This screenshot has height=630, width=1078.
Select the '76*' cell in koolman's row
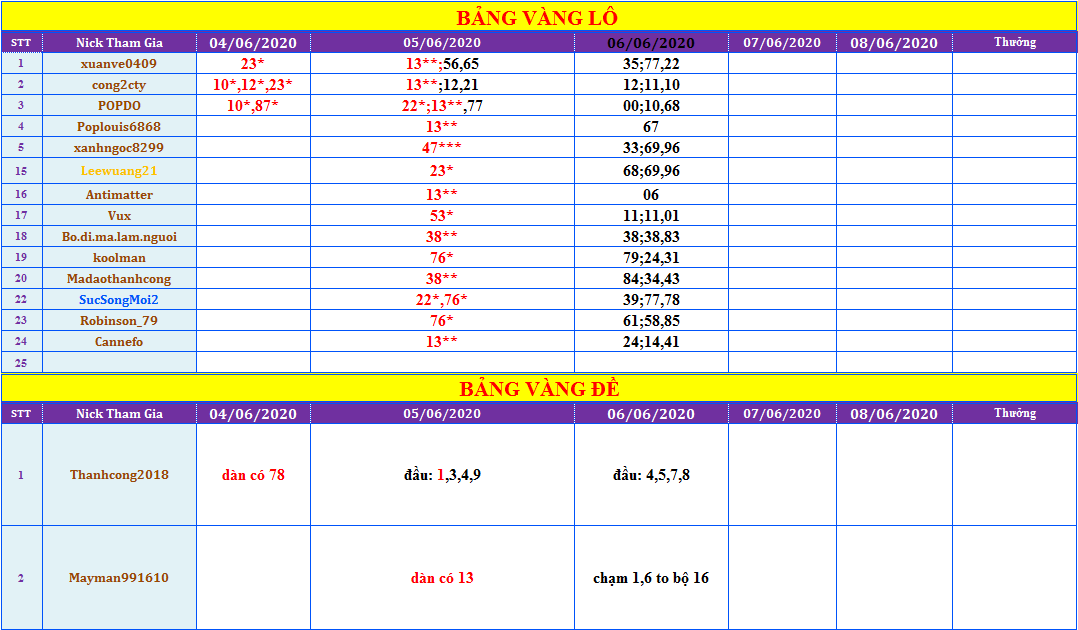442,258
